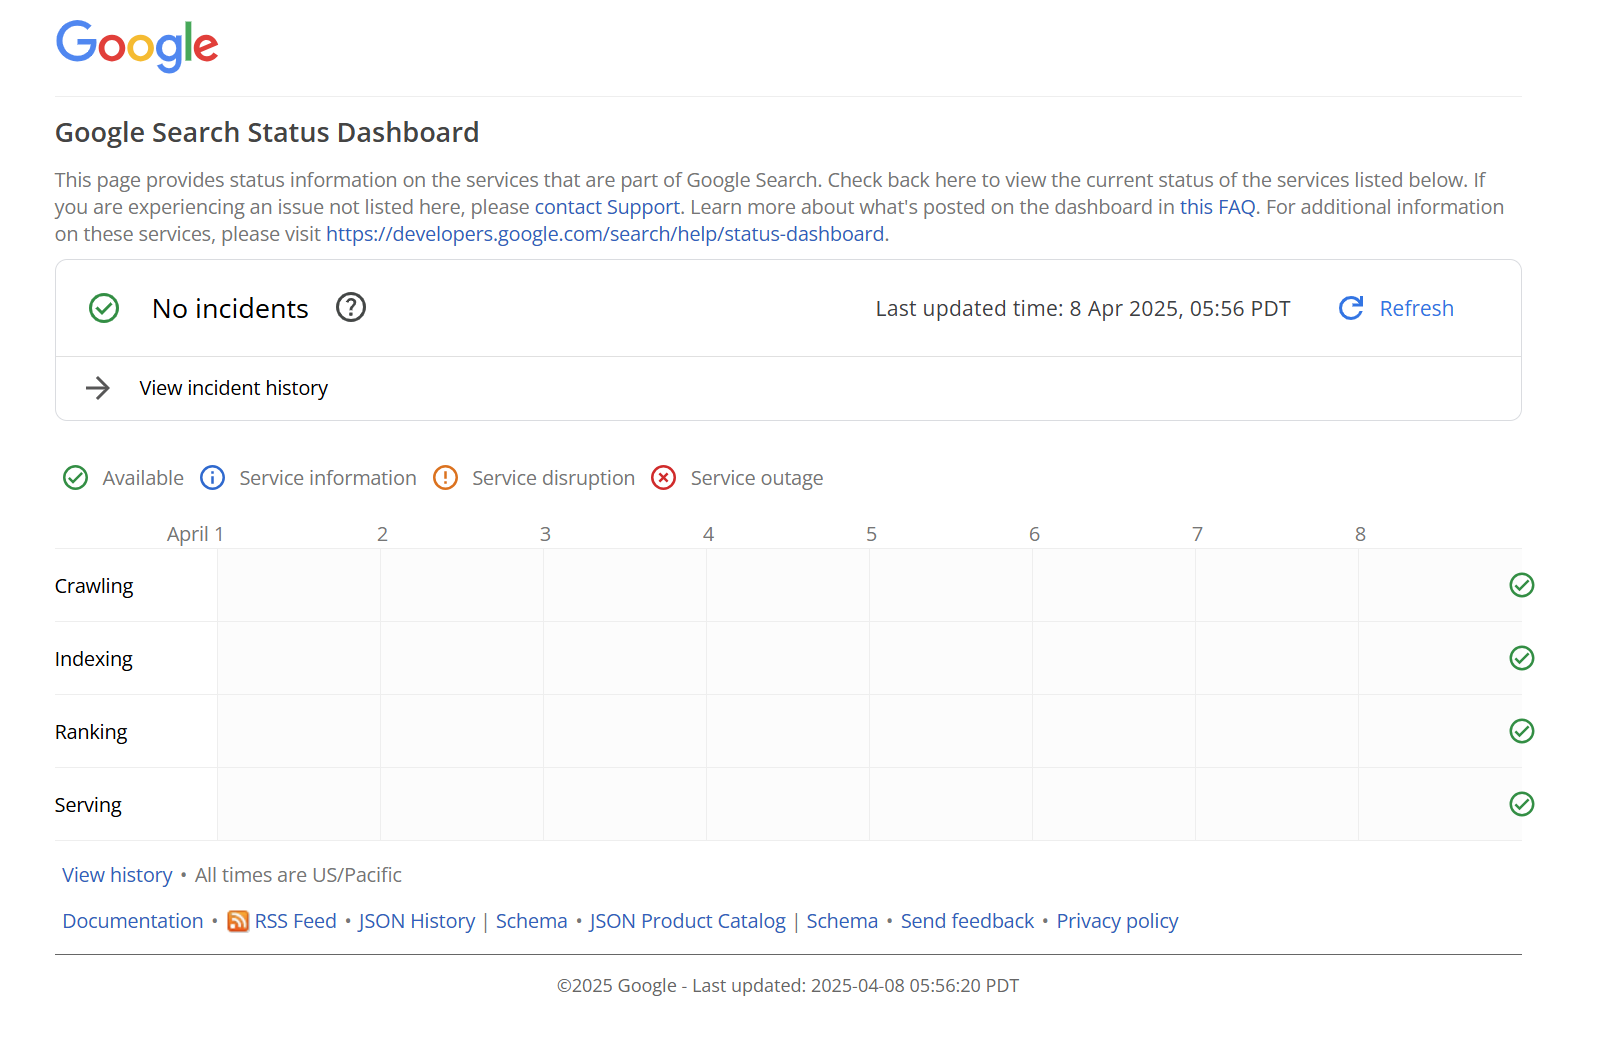
Task: Click the Service information legend label
Action: click(x=328, y=478)
